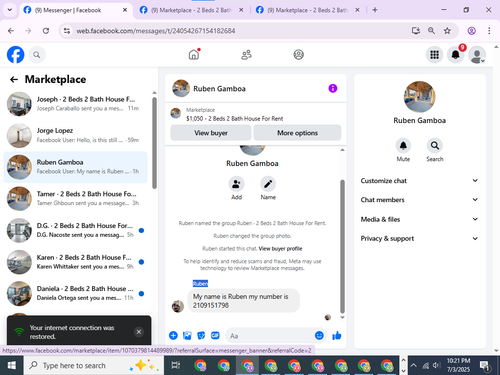Click the browser address bar URL
This screenshot has width=500, height=375.
click(156, 31)
